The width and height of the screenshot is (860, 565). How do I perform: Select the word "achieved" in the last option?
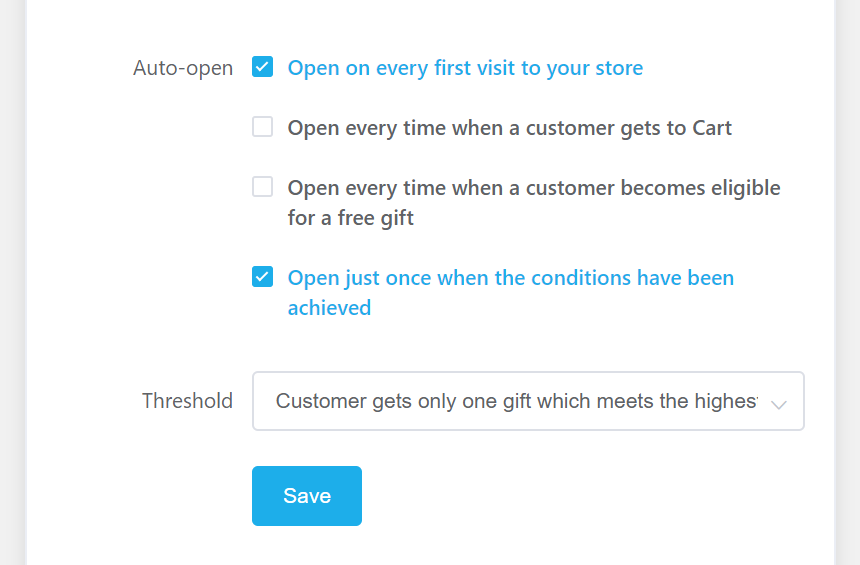(x=329, y=308)
